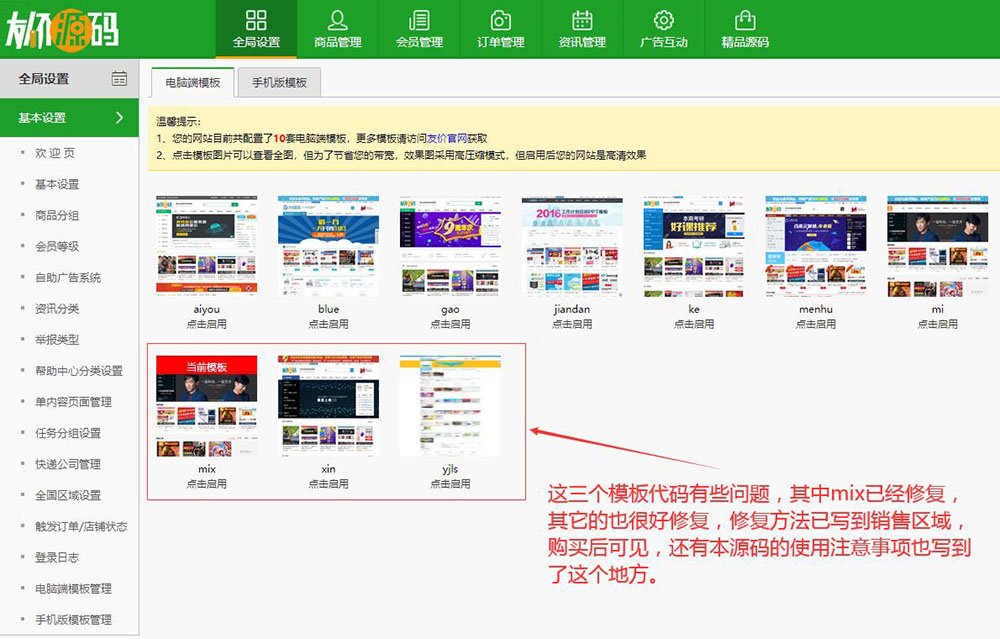Screen dimensions: 1000x639
Task: Click 点击启用 under gao template
Action: [x=450, y=324]
